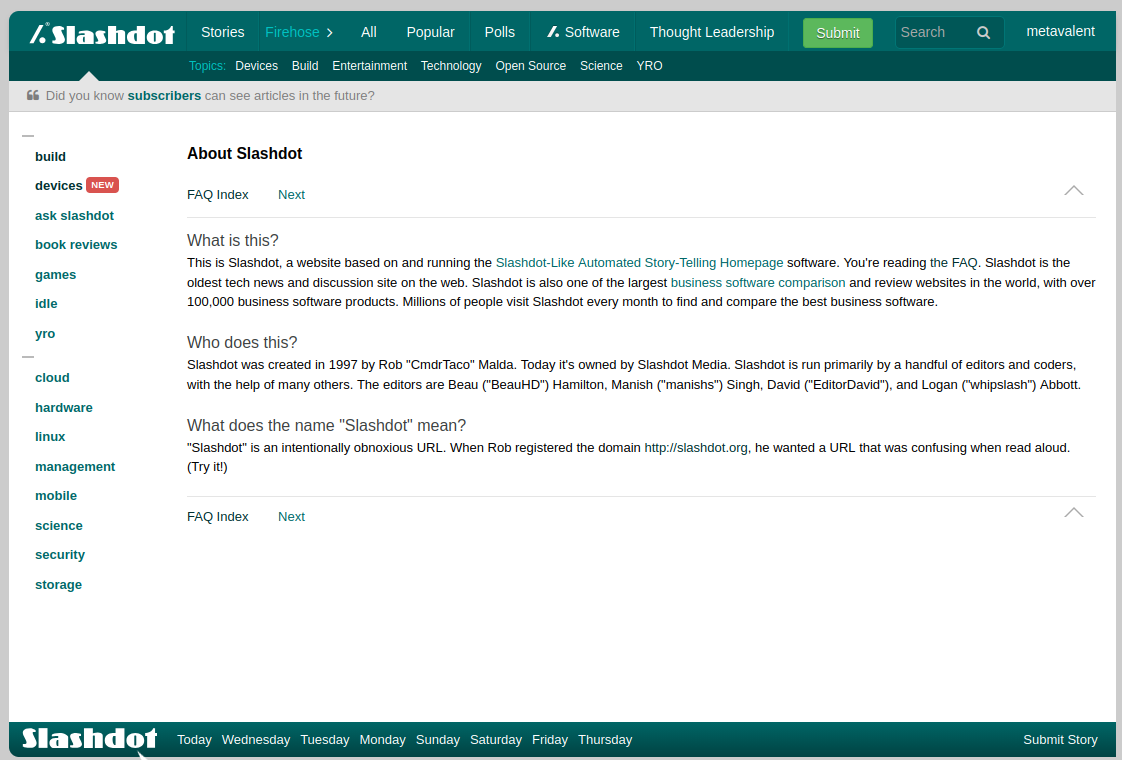Click the upper scroll-to-top chevron icon
This screenshot has width=1122, height=760.
click(1073, 190)
